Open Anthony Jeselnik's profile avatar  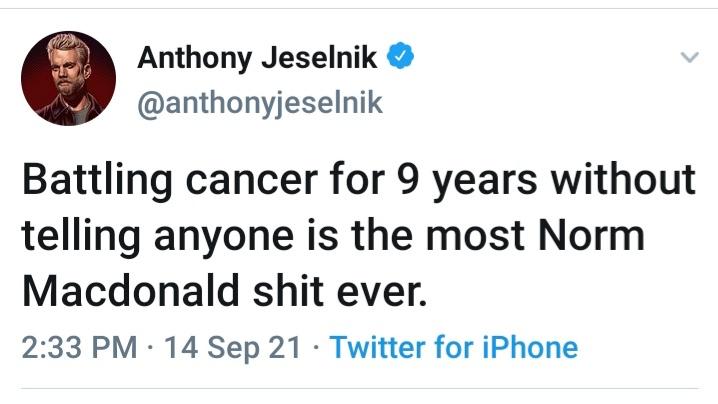coord(69,78)
